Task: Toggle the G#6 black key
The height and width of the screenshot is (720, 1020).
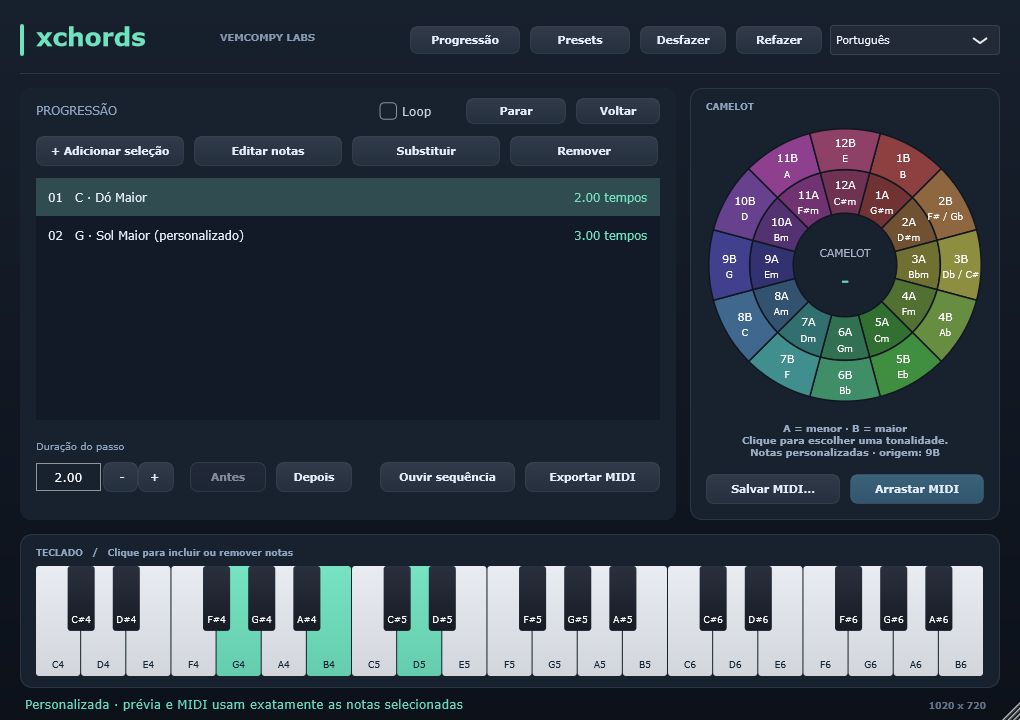Action: click(x=893, y=598)
